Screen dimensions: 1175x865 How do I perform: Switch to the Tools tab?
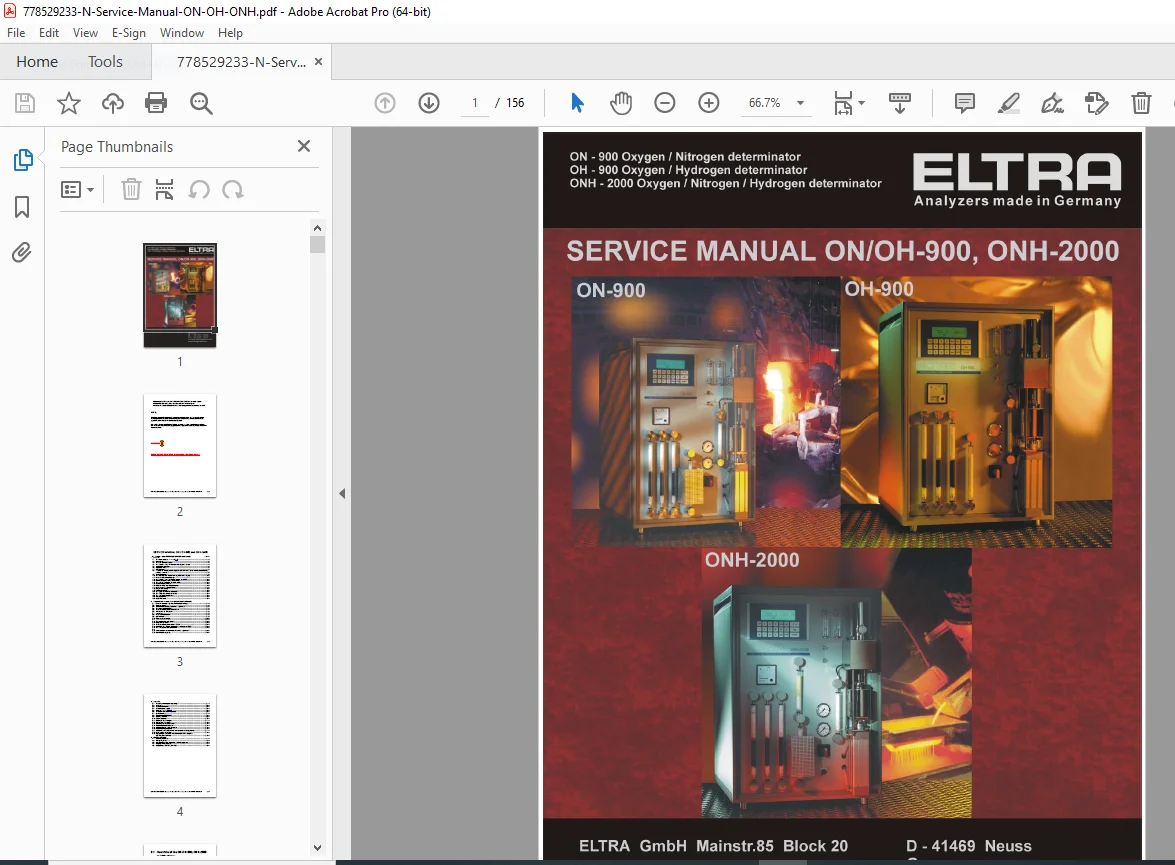pos(105,61)
